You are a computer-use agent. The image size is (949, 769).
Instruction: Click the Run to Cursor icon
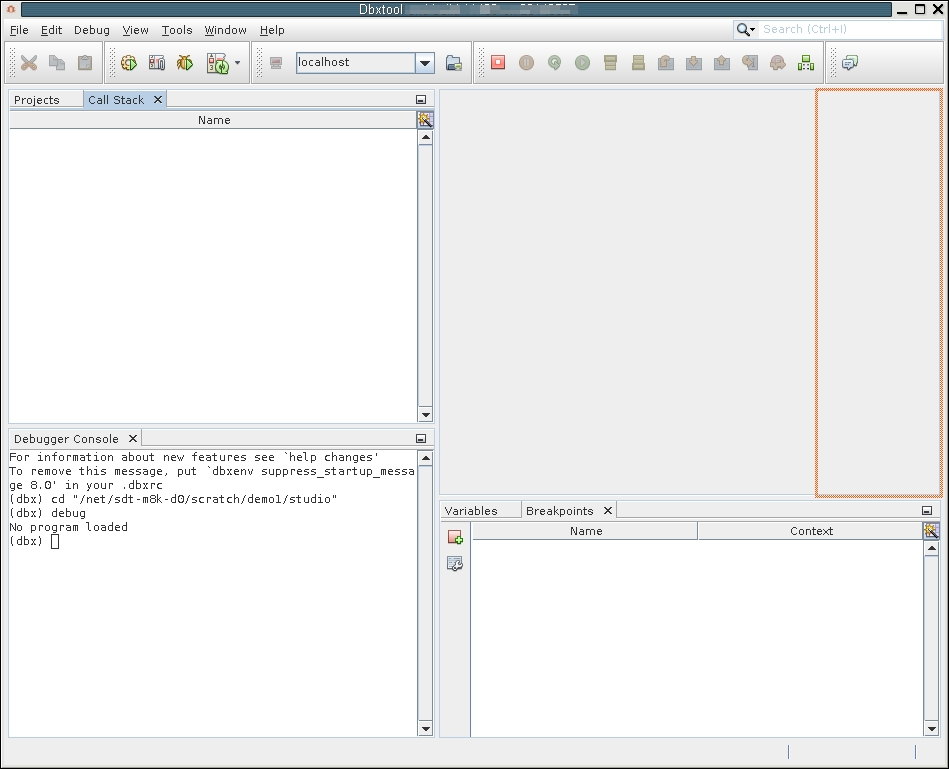750,62
